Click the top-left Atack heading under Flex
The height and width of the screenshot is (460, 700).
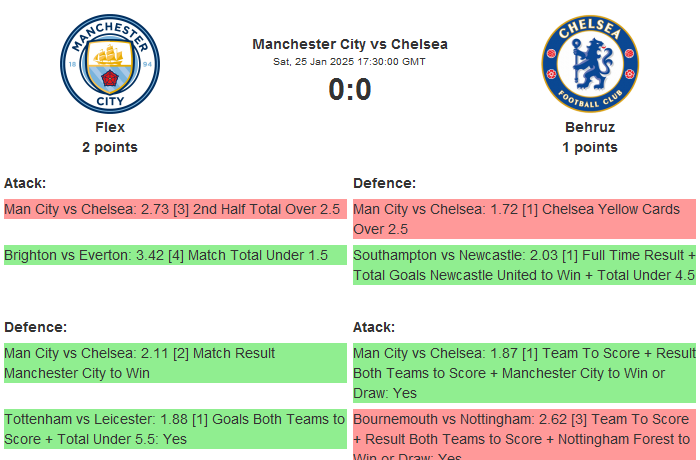coord(25,183)
